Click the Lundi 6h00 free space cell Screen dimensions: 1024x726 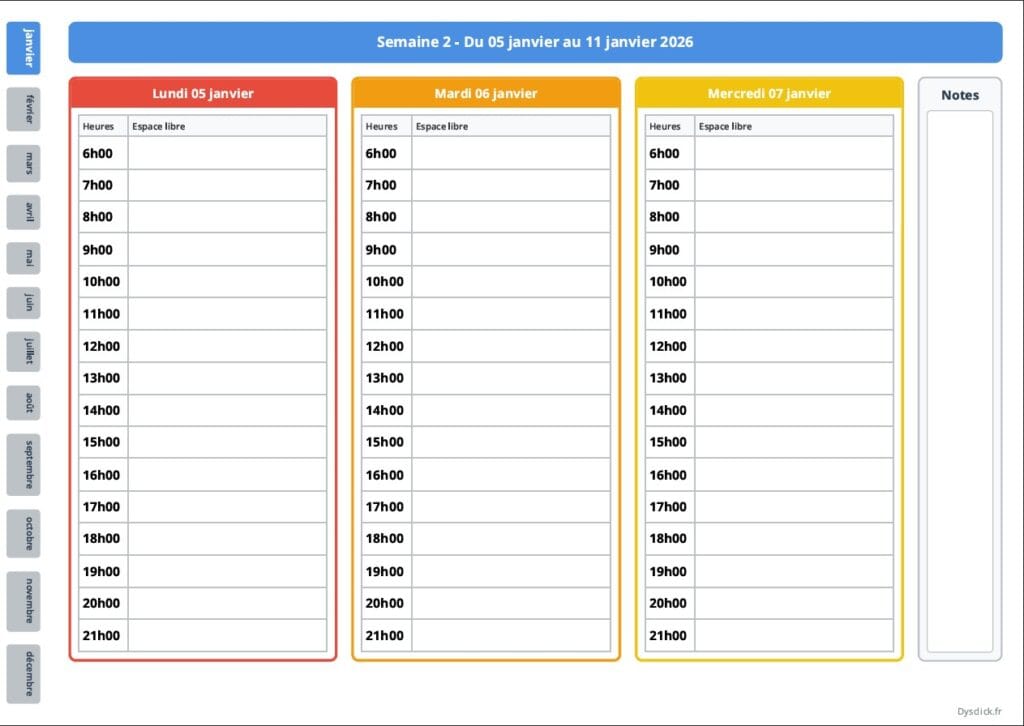(x=227, y=153)
